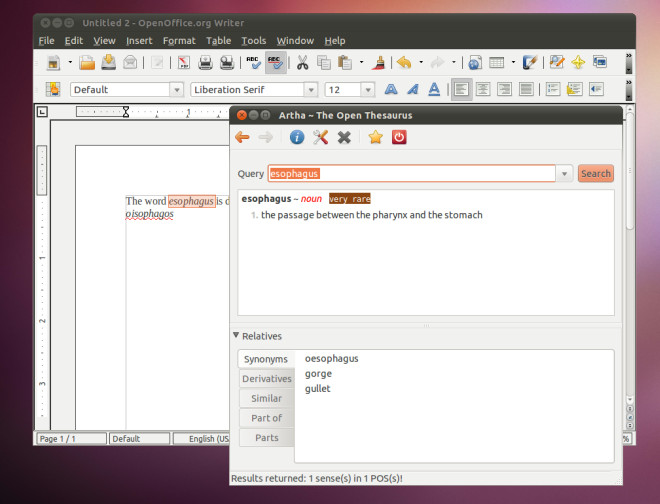660x504 pixels.
Task: Insert a Table using the table icon
Action: point(497,63)
